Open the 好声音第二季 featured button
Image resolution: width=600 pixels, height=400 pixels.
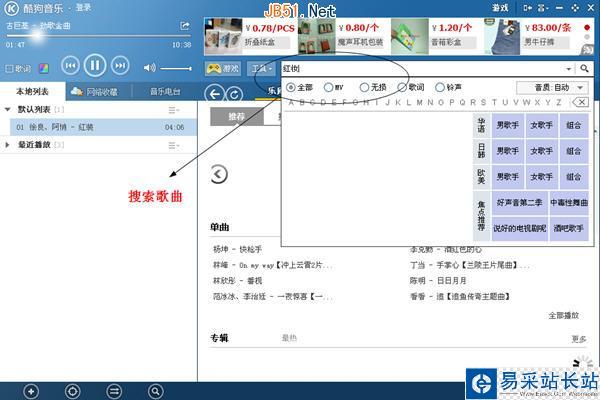[519, 203]
